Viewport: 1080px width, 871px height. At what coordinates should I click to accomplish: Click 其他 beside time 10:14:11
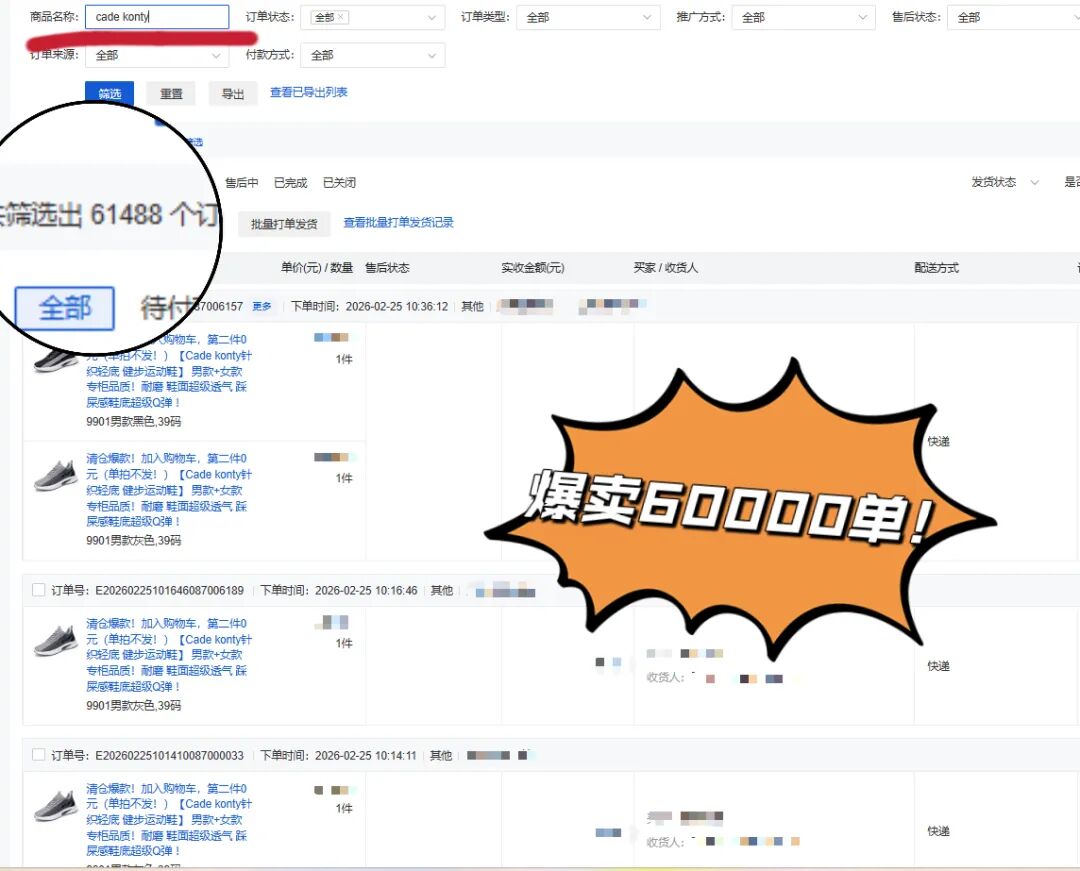(441, 756)
